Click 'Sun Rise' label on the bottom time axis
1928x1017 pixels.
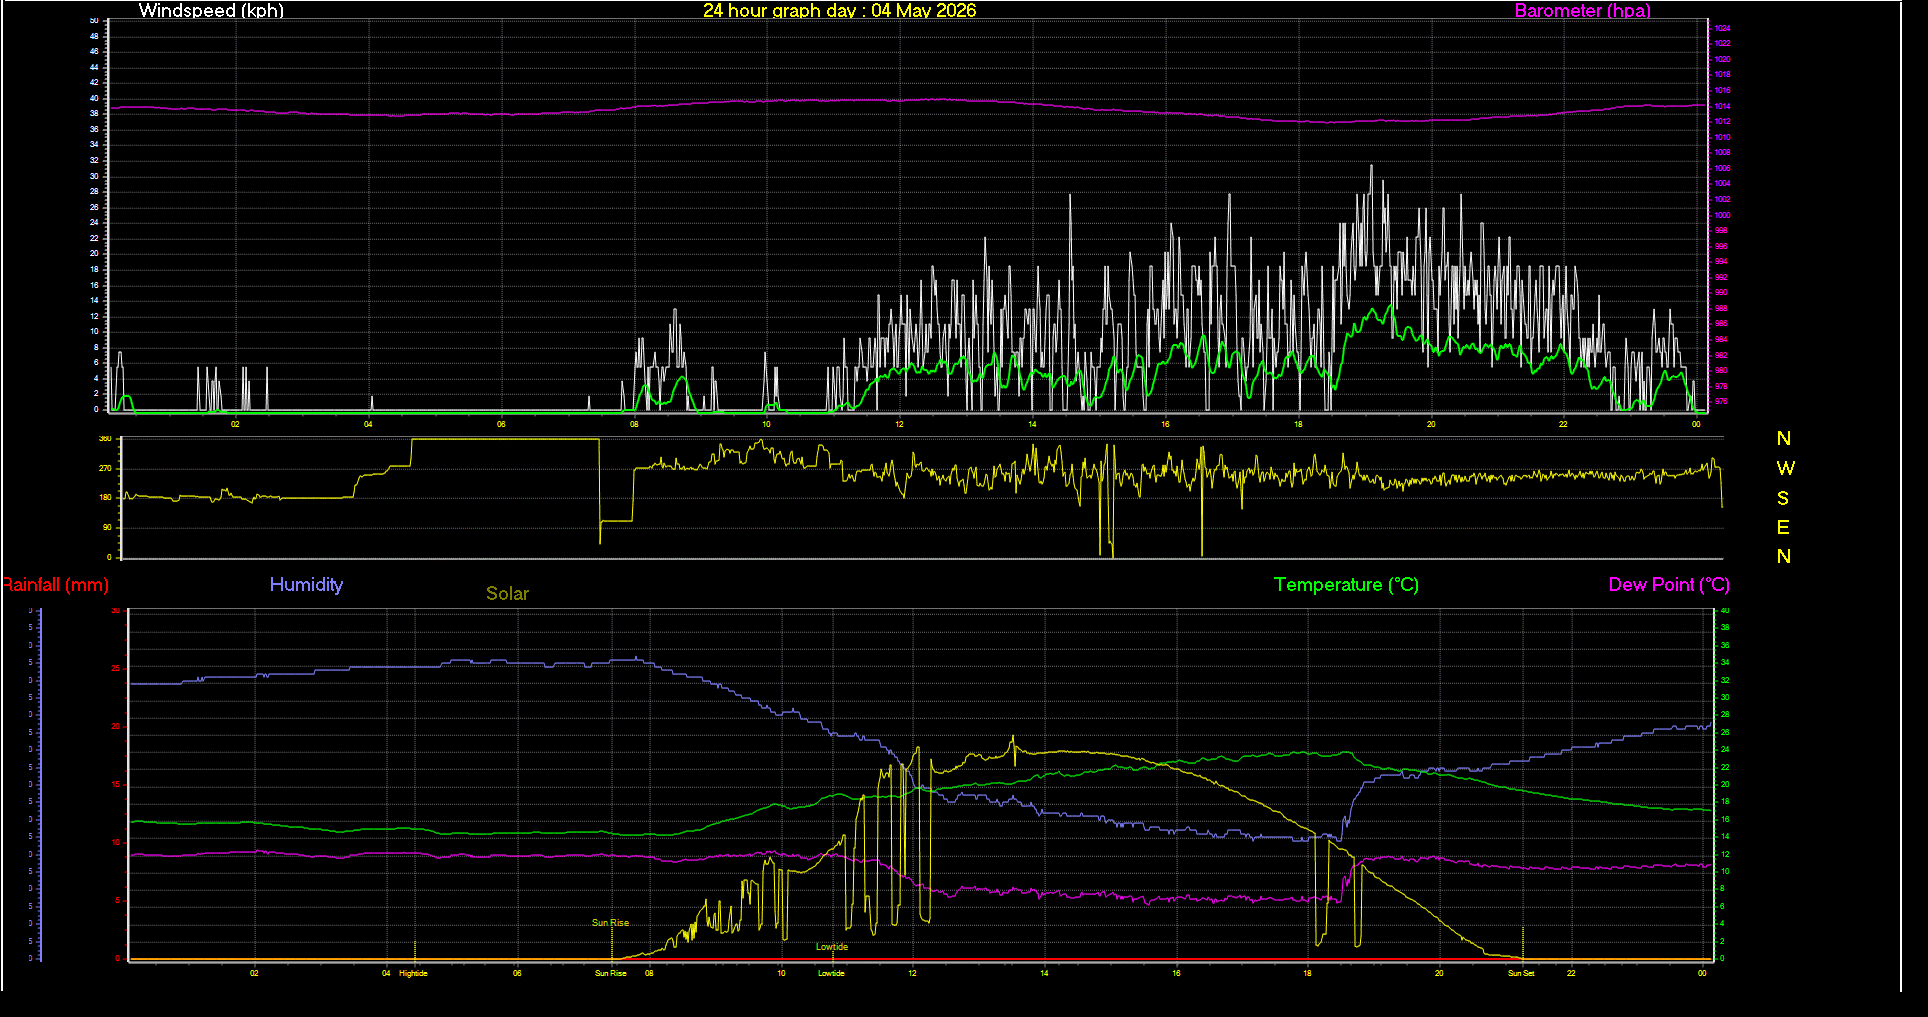coord(611,973)
